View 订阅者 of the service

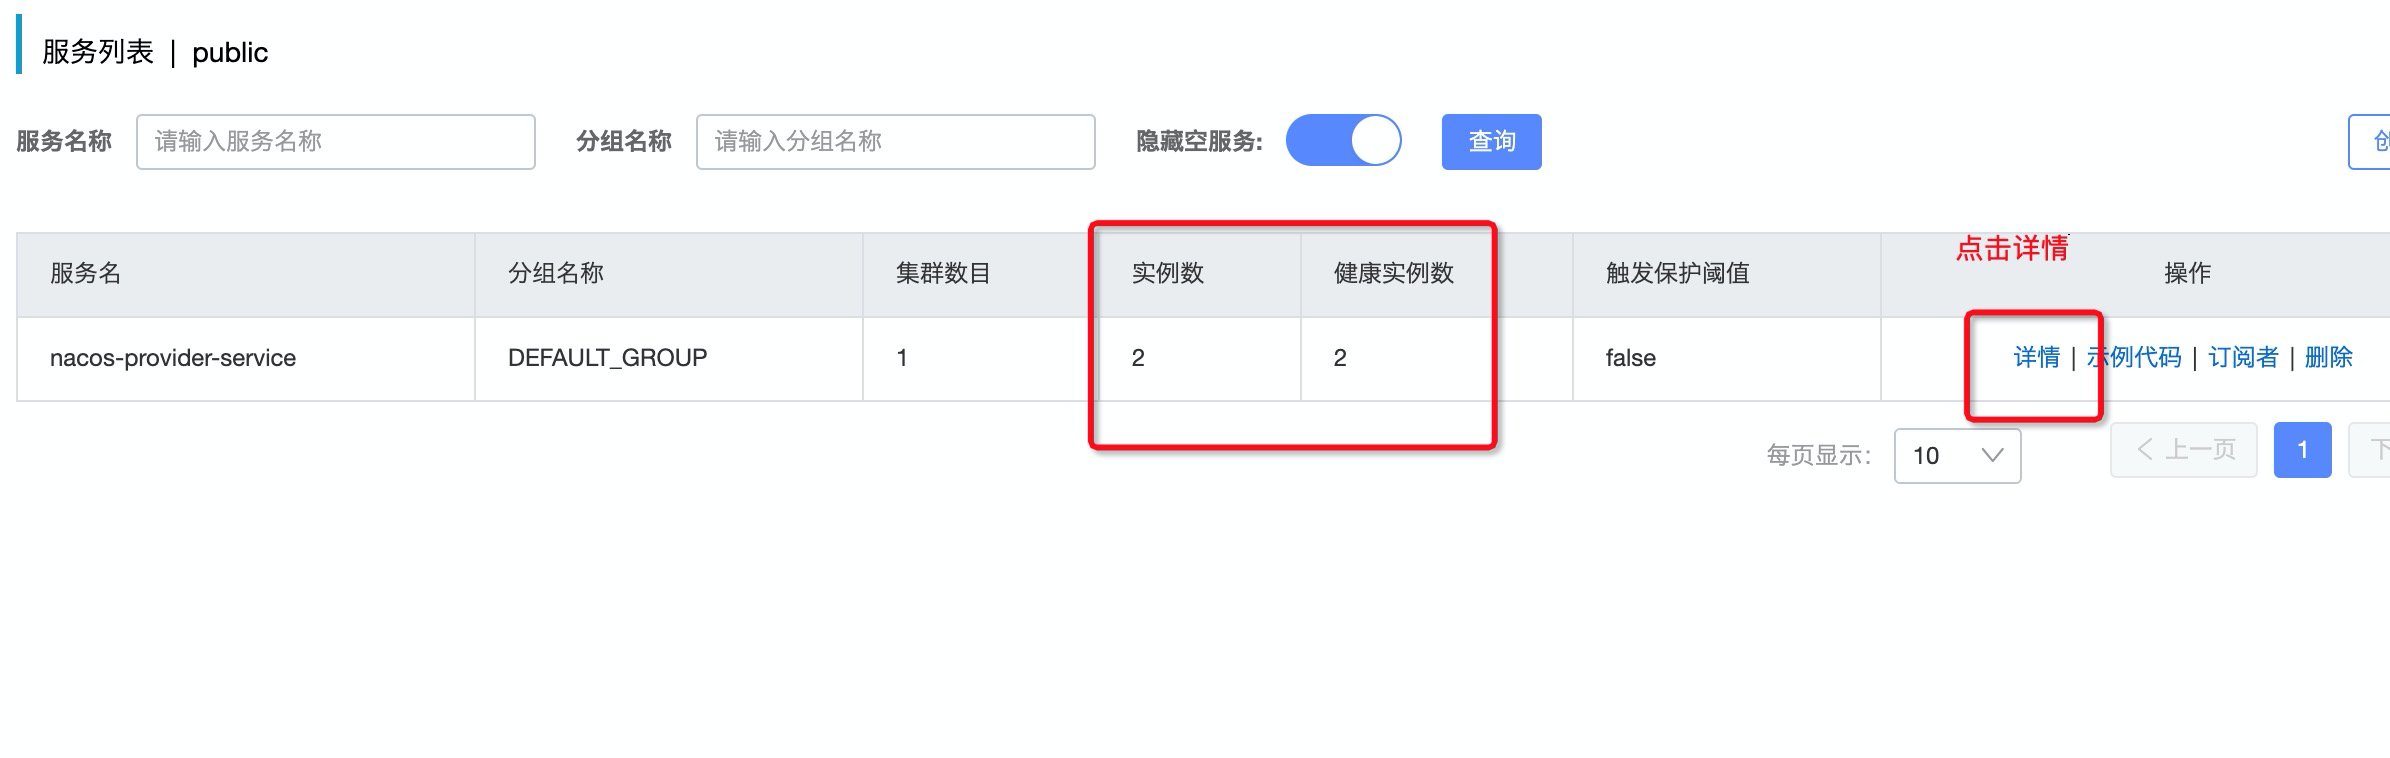pyautogui.click(x=2243, y=357)
